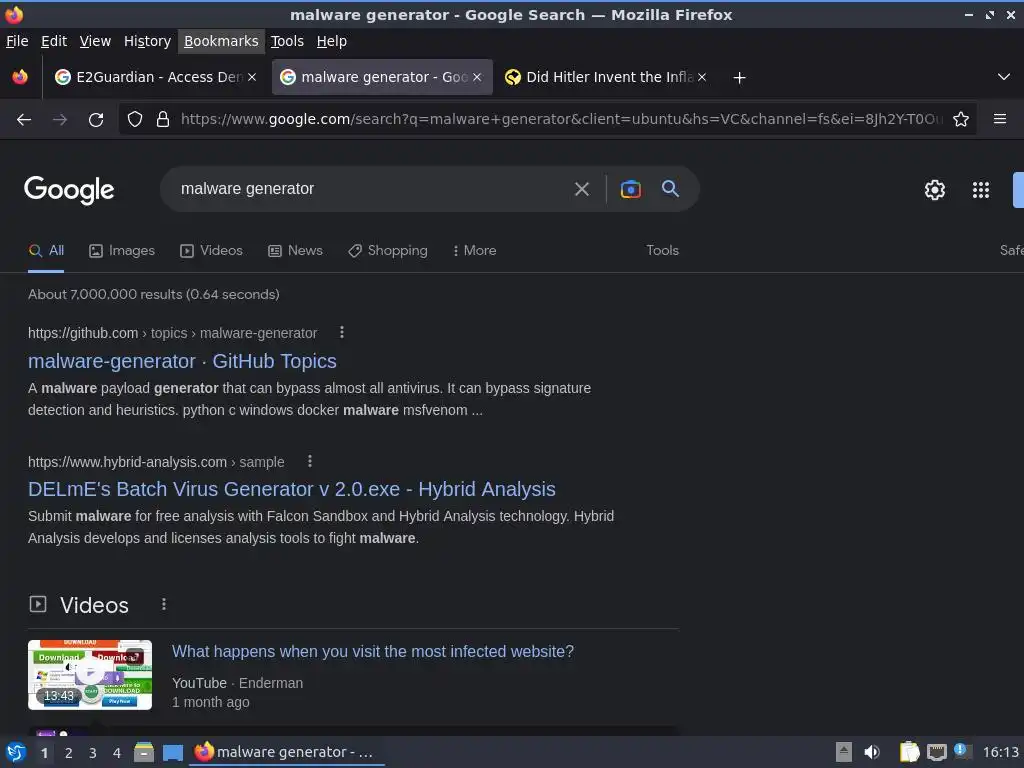1024x768 pixels.
Task: Open the File menu
Action: [17, 41]
